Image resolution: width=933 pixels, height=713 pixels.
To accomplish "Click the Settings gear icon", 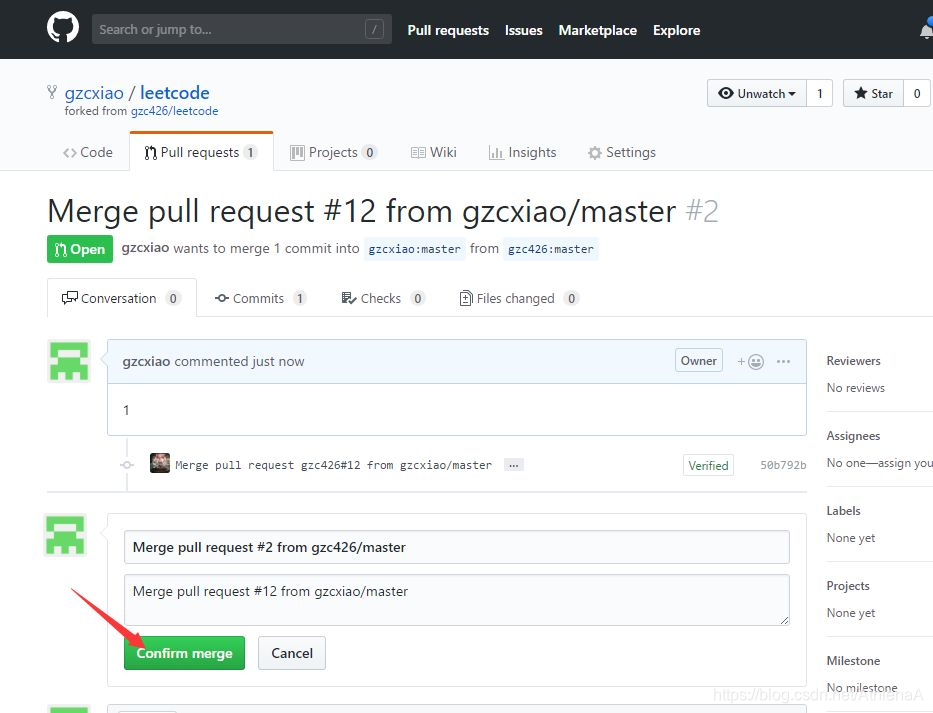I will coord(594,153).
